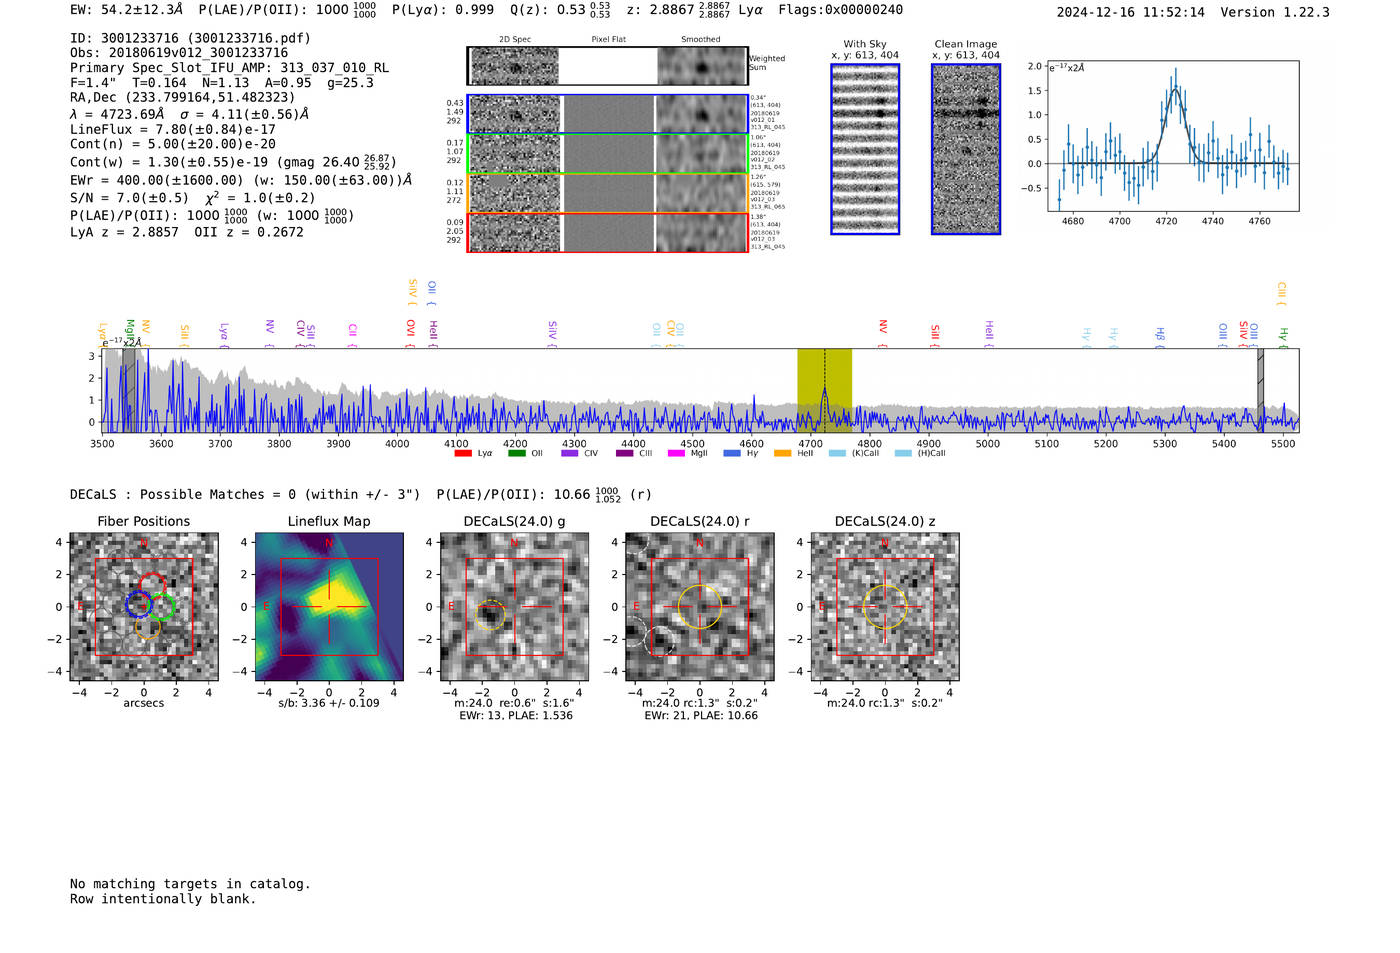Screen dimensions: 1400x953
Task: Click the yellow aperture circle in DECaLS r
Action: 700,607
